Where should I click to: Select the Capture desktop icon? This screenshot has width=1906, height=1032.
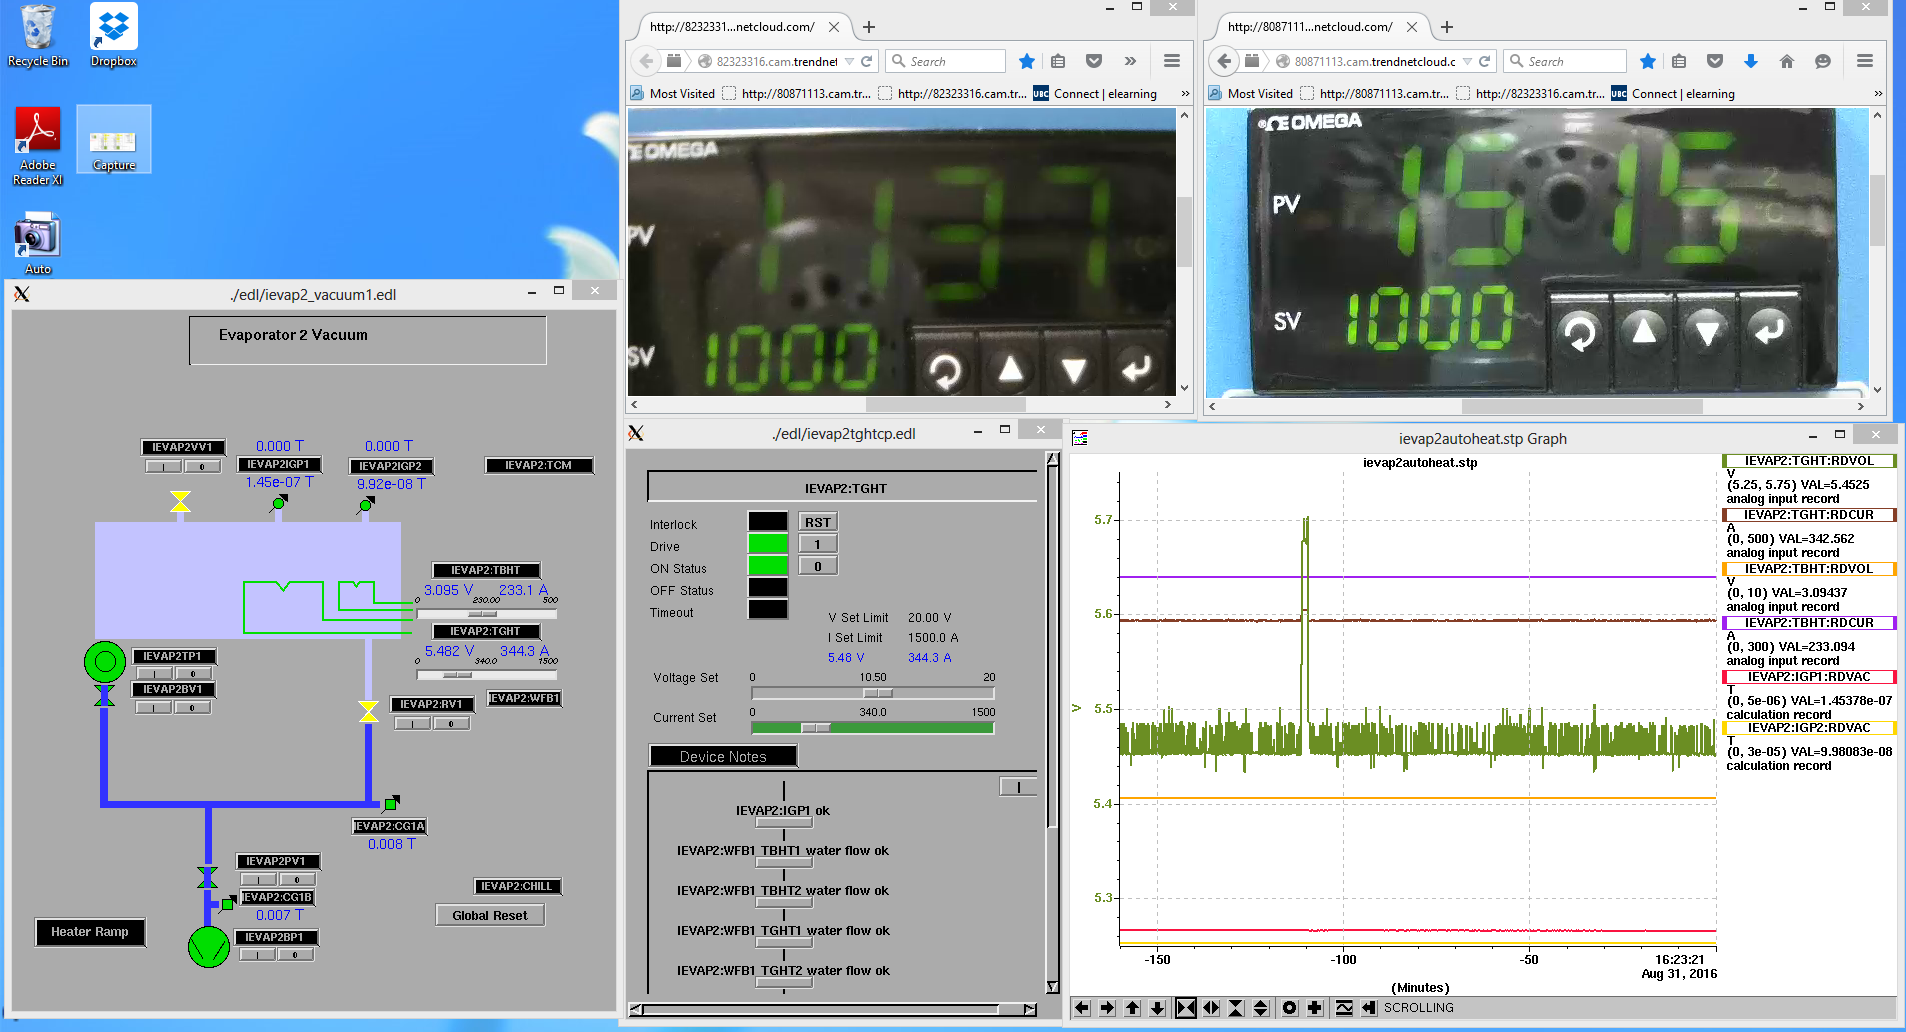coord(114,140)
